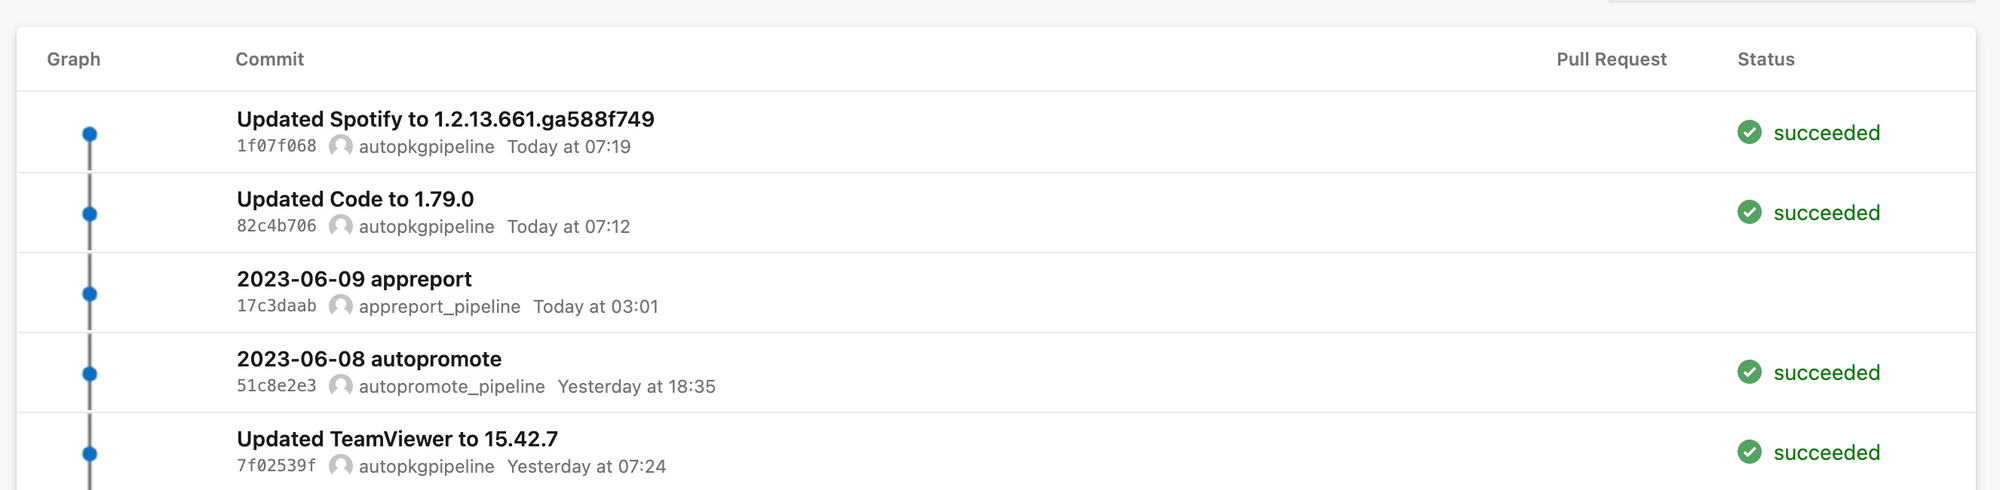Screen dimensions: 2000x490
Task: Click 'succeeded' status on autopromote commit
Action: 1826,373
